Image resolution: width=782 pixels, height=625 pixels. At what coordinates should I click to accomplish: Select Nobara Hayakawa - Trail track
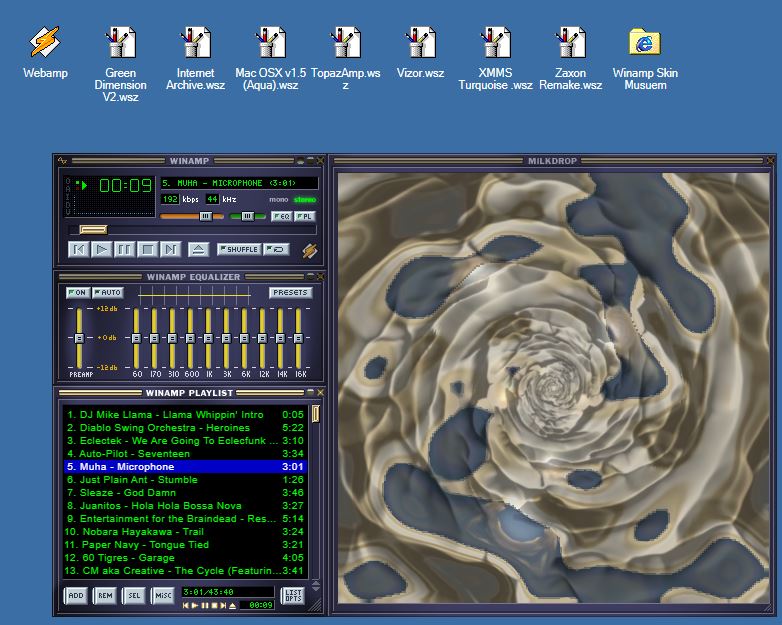coord(185,532)
